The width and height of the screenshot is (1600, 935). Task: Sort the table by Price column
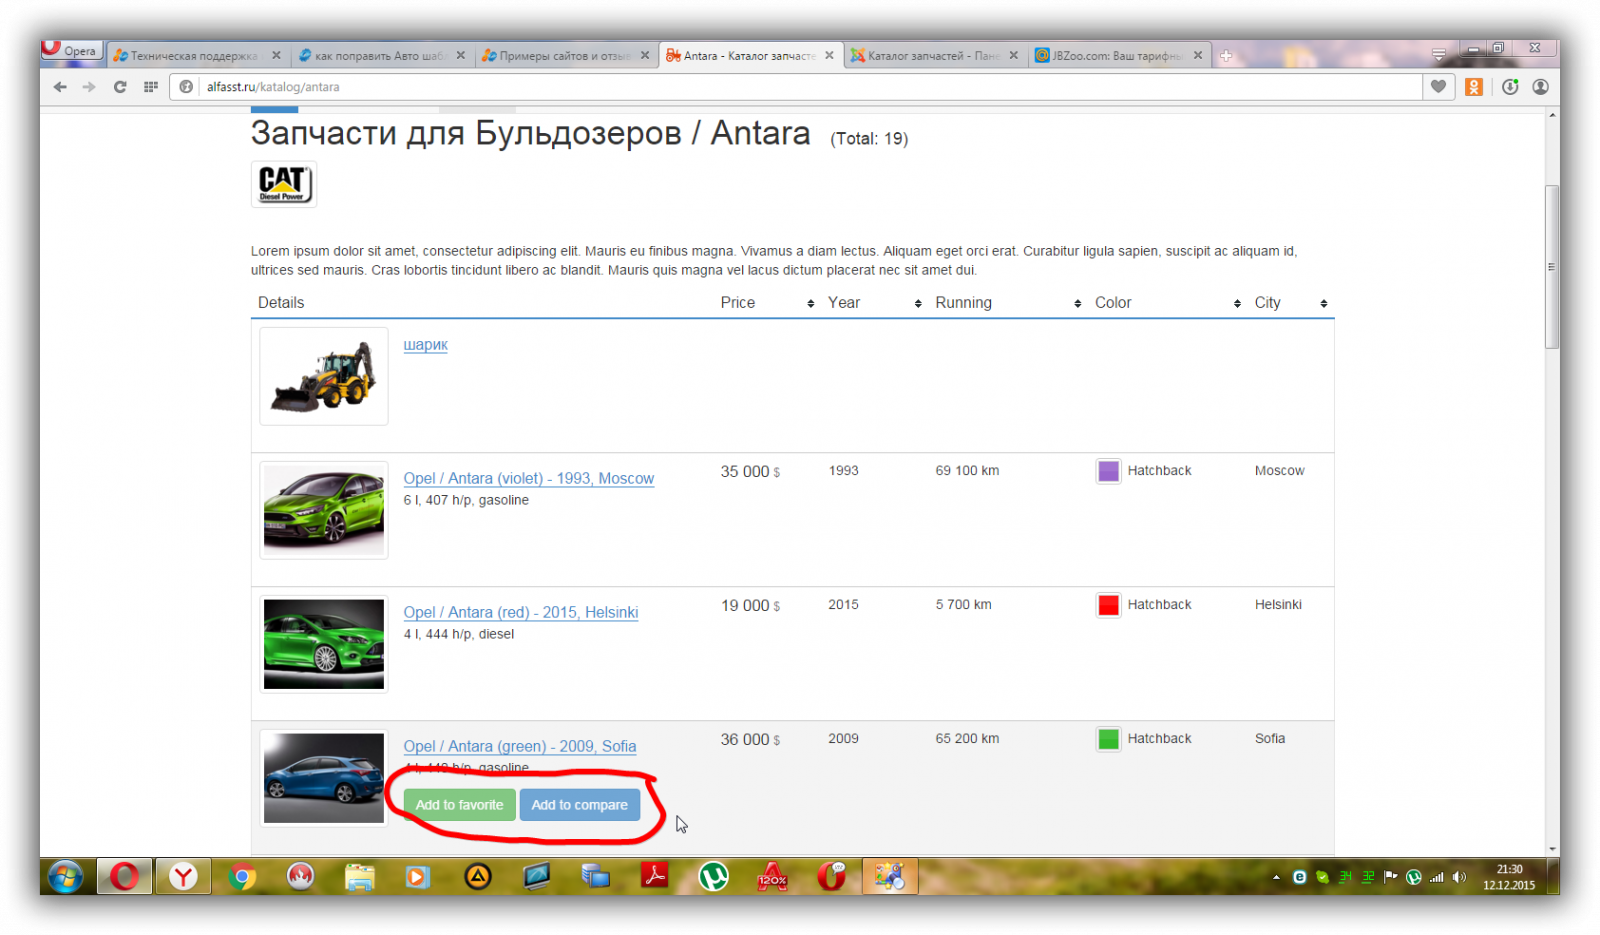point(767,303)
